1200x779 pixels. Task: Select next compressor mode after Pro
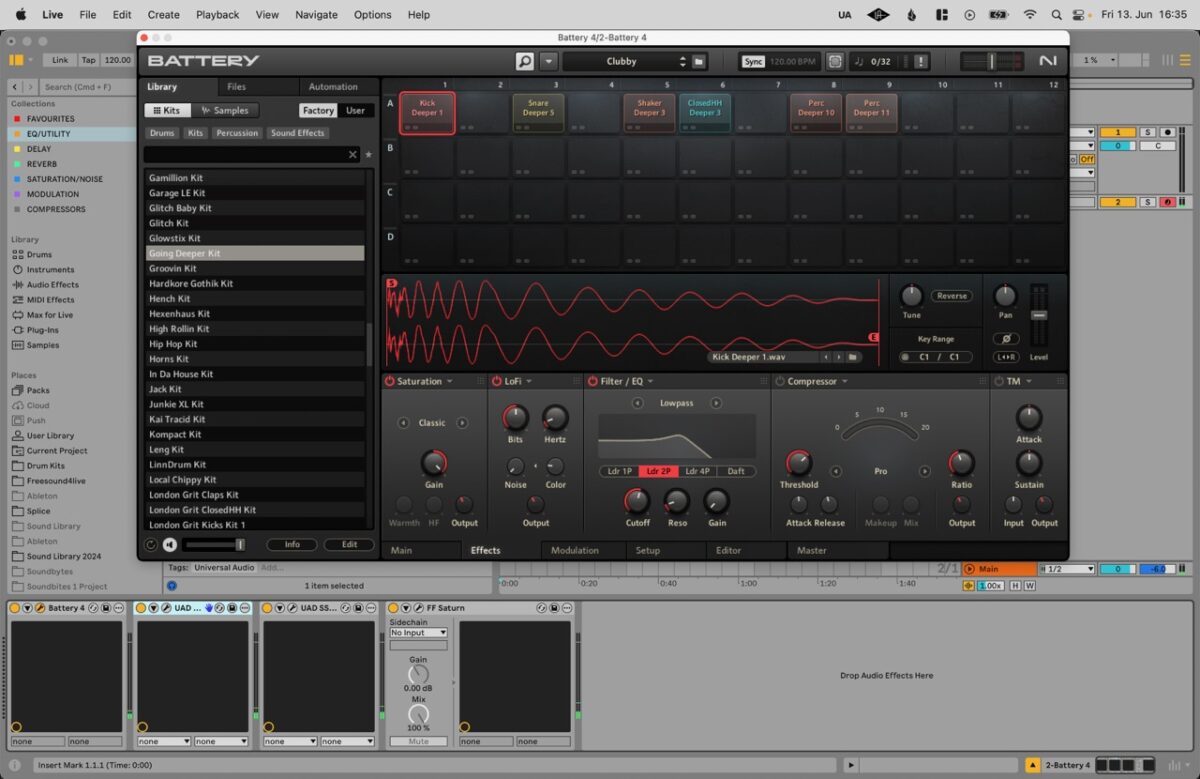pyautogui.click(x=925, y=471)
